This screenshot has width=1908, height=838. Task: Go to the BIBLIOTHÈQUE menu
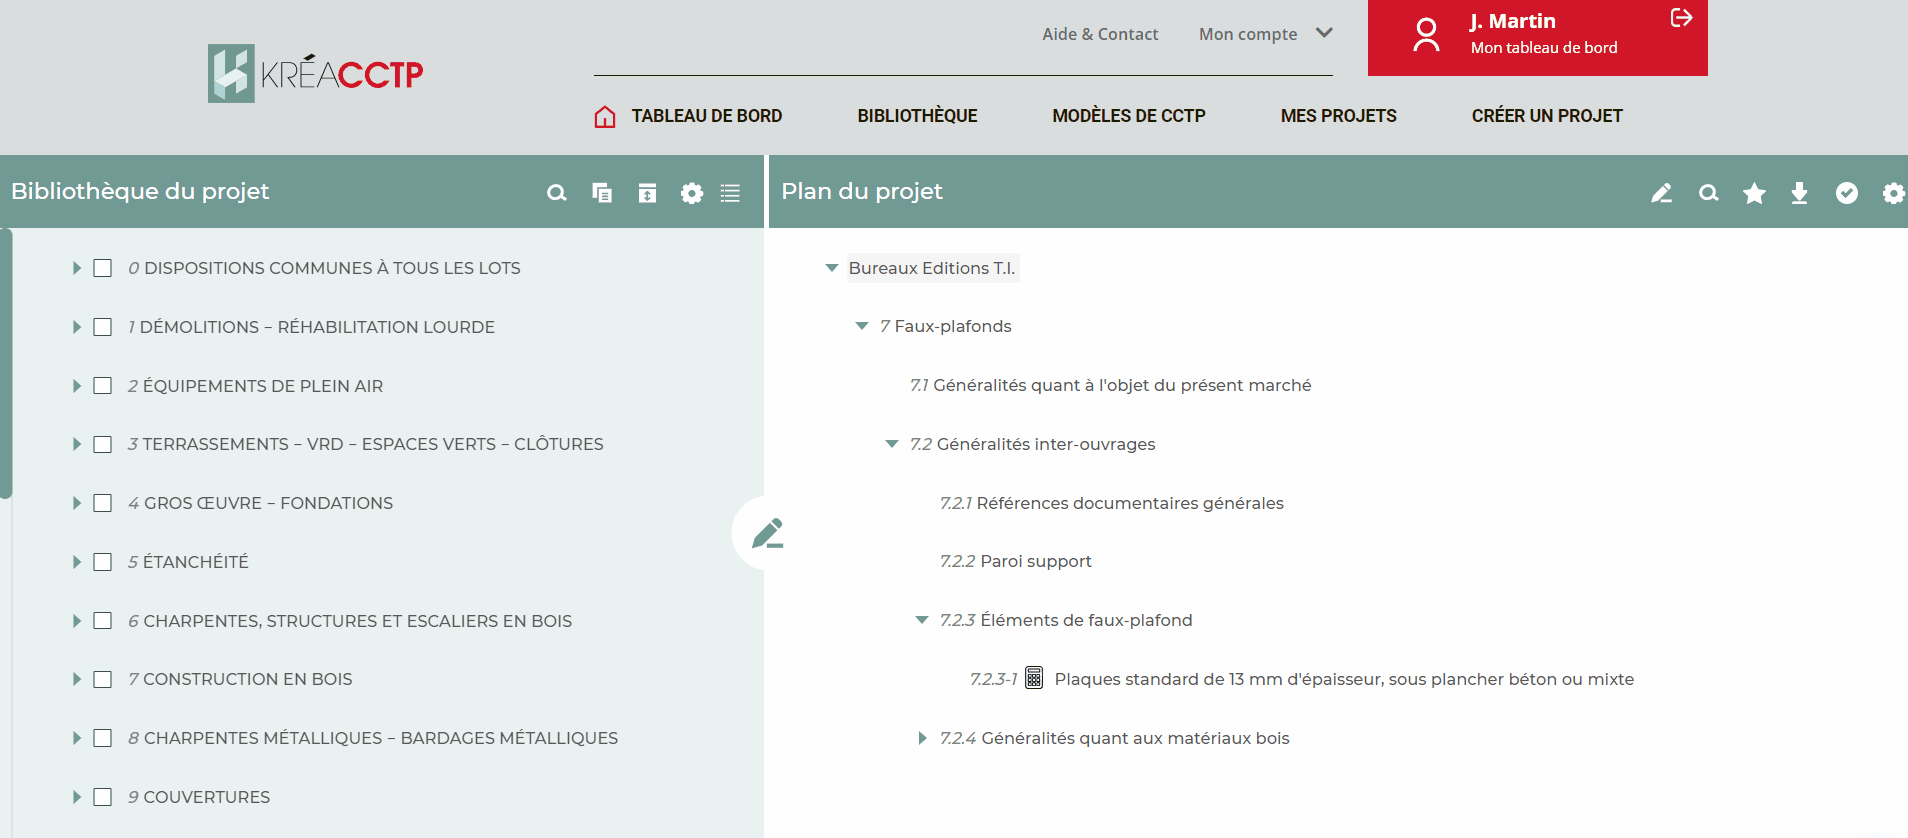click(917, 116)
